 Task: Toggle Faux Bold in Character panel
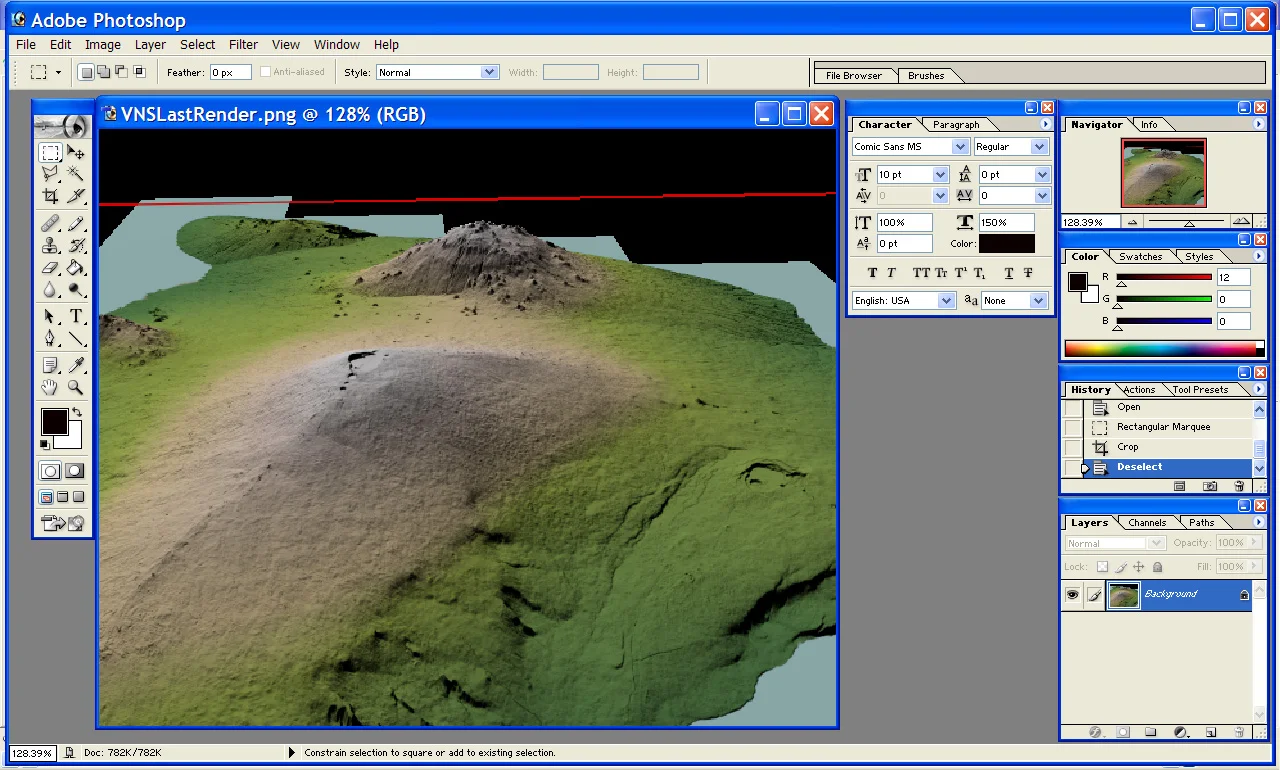coord(872,273)
